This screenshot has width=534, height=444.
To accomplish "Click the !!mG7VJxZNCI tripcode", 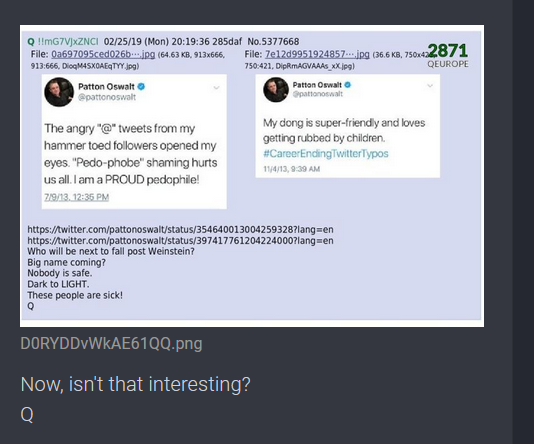I will [x=68, y=42].
